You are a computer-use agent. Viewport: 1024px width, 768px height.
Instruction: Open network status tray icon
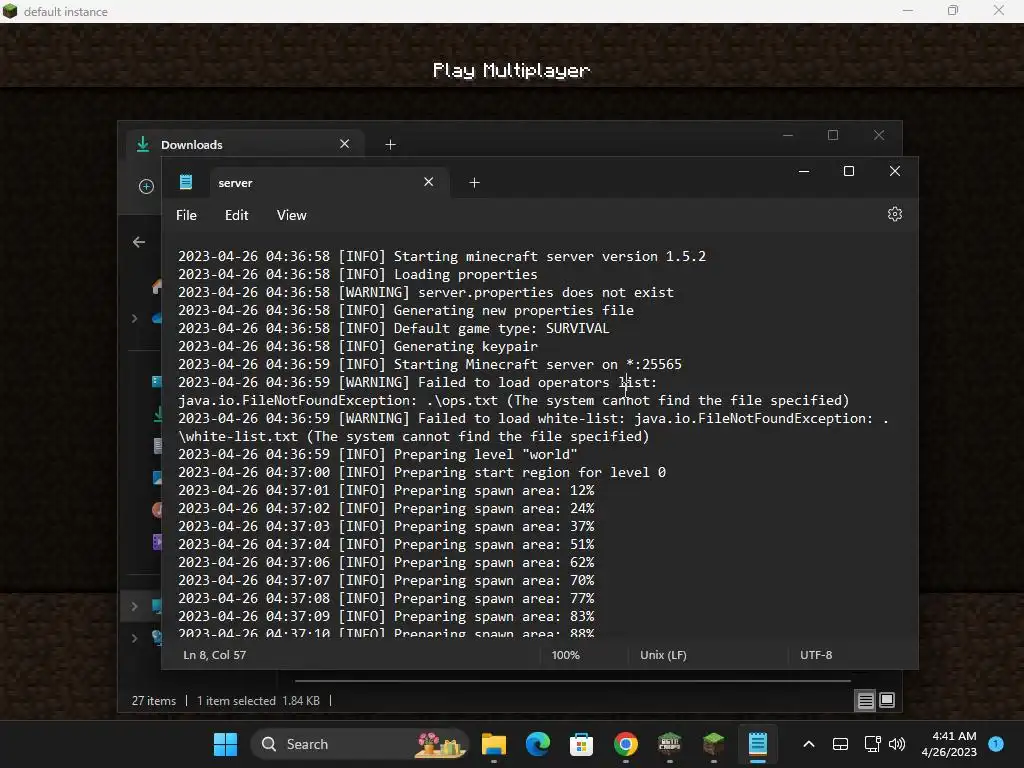(x=872, y=744)
